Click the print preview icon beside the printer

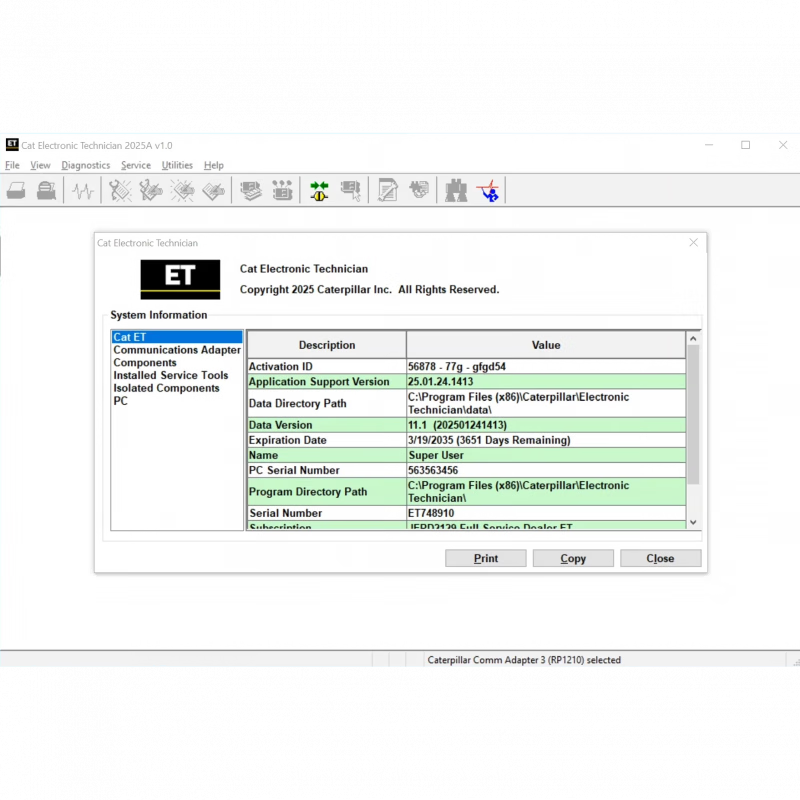coord(47,190)
